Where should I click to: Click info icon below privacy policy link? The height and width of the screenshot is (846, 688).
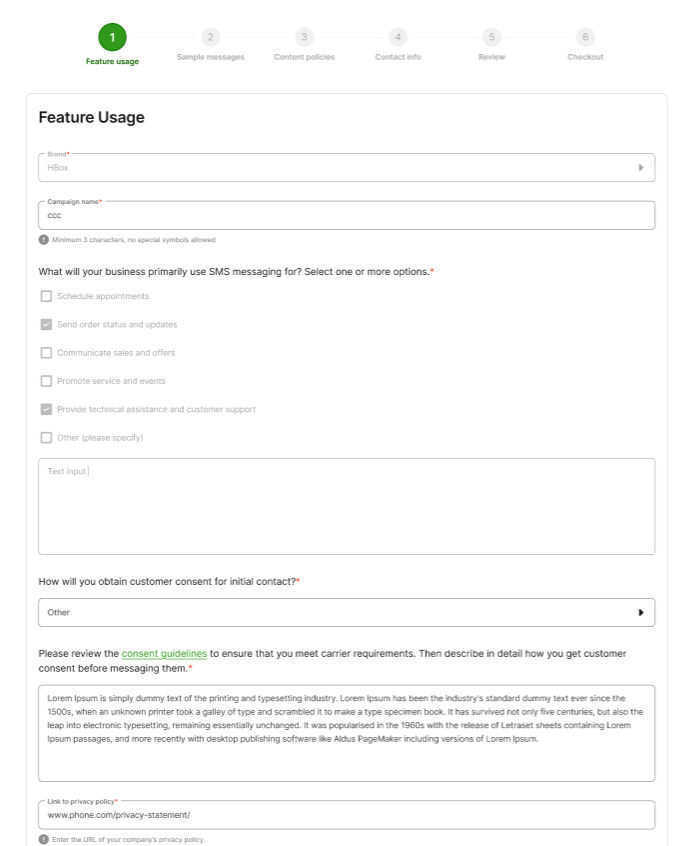(x=43, y=839)
